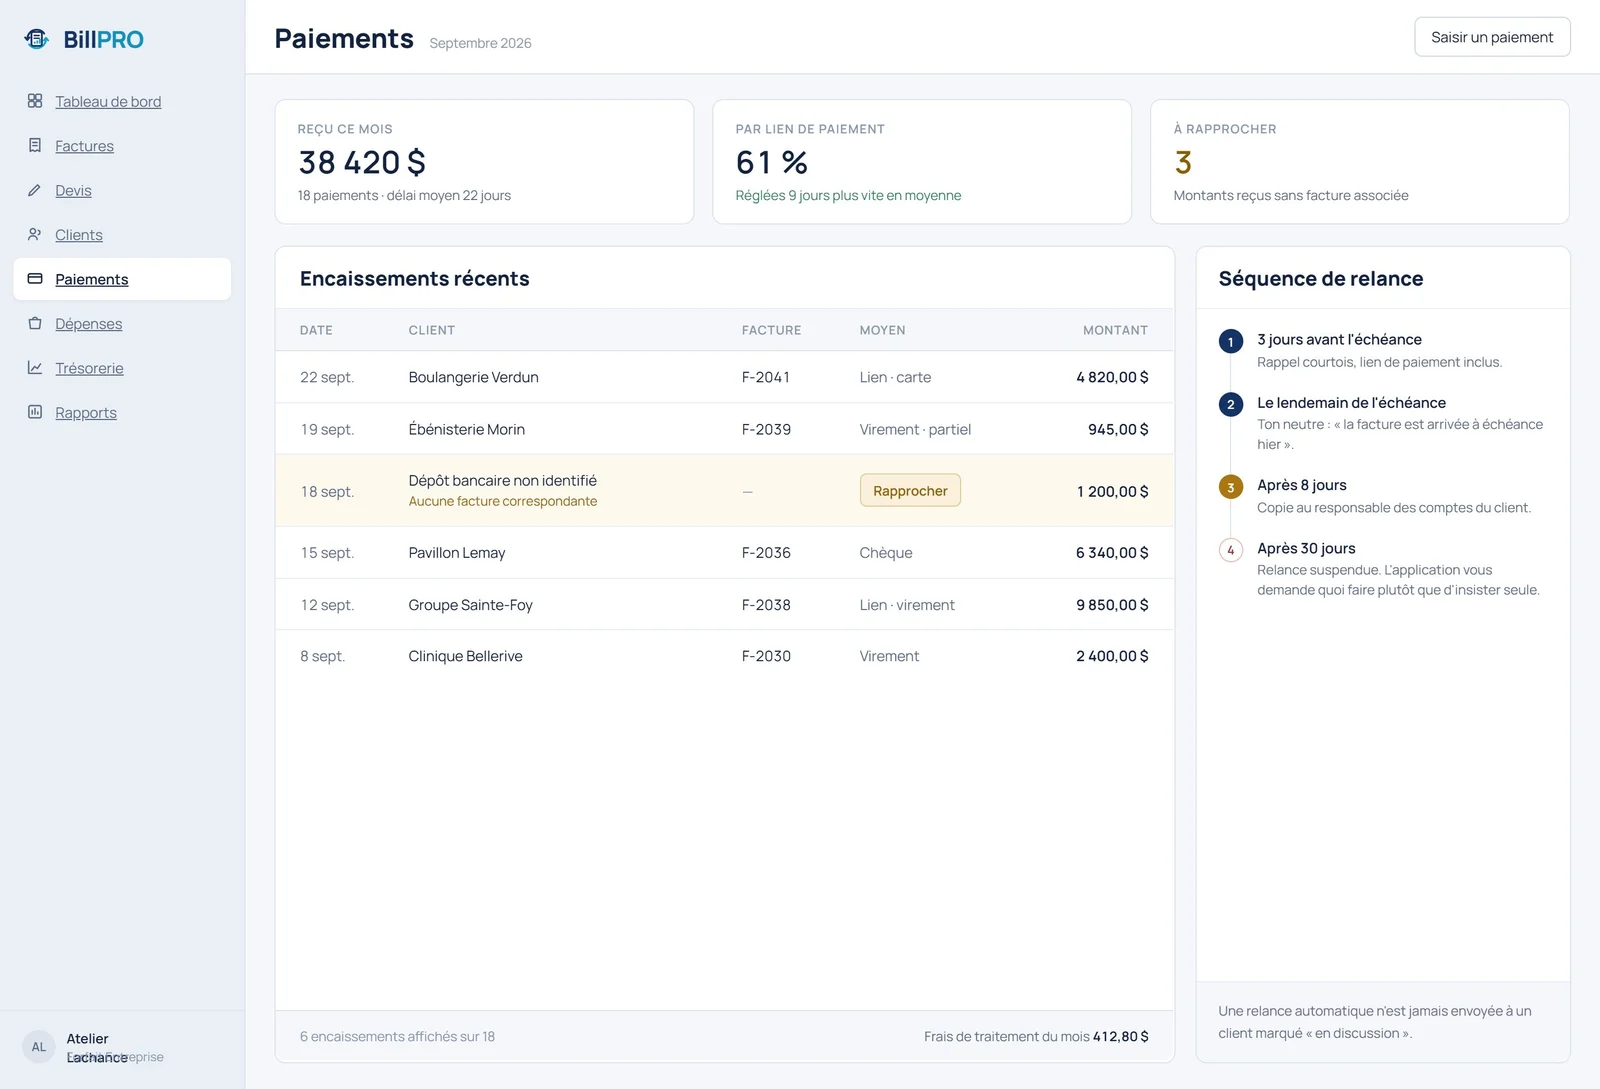
Task: Click Dépôt bancaire non identifié text
Action: pyautogui.click(x=502, y=481)
